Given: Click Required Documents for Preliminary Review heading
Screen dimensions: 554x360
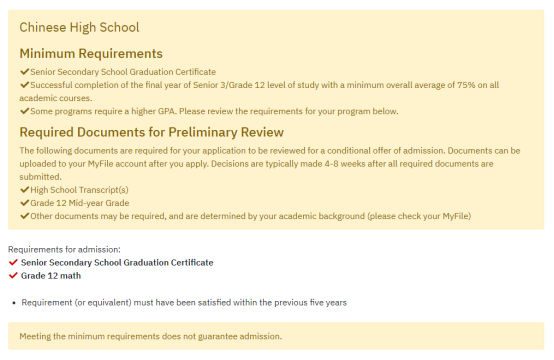Looking at the screenshot, I should (151, 132).
